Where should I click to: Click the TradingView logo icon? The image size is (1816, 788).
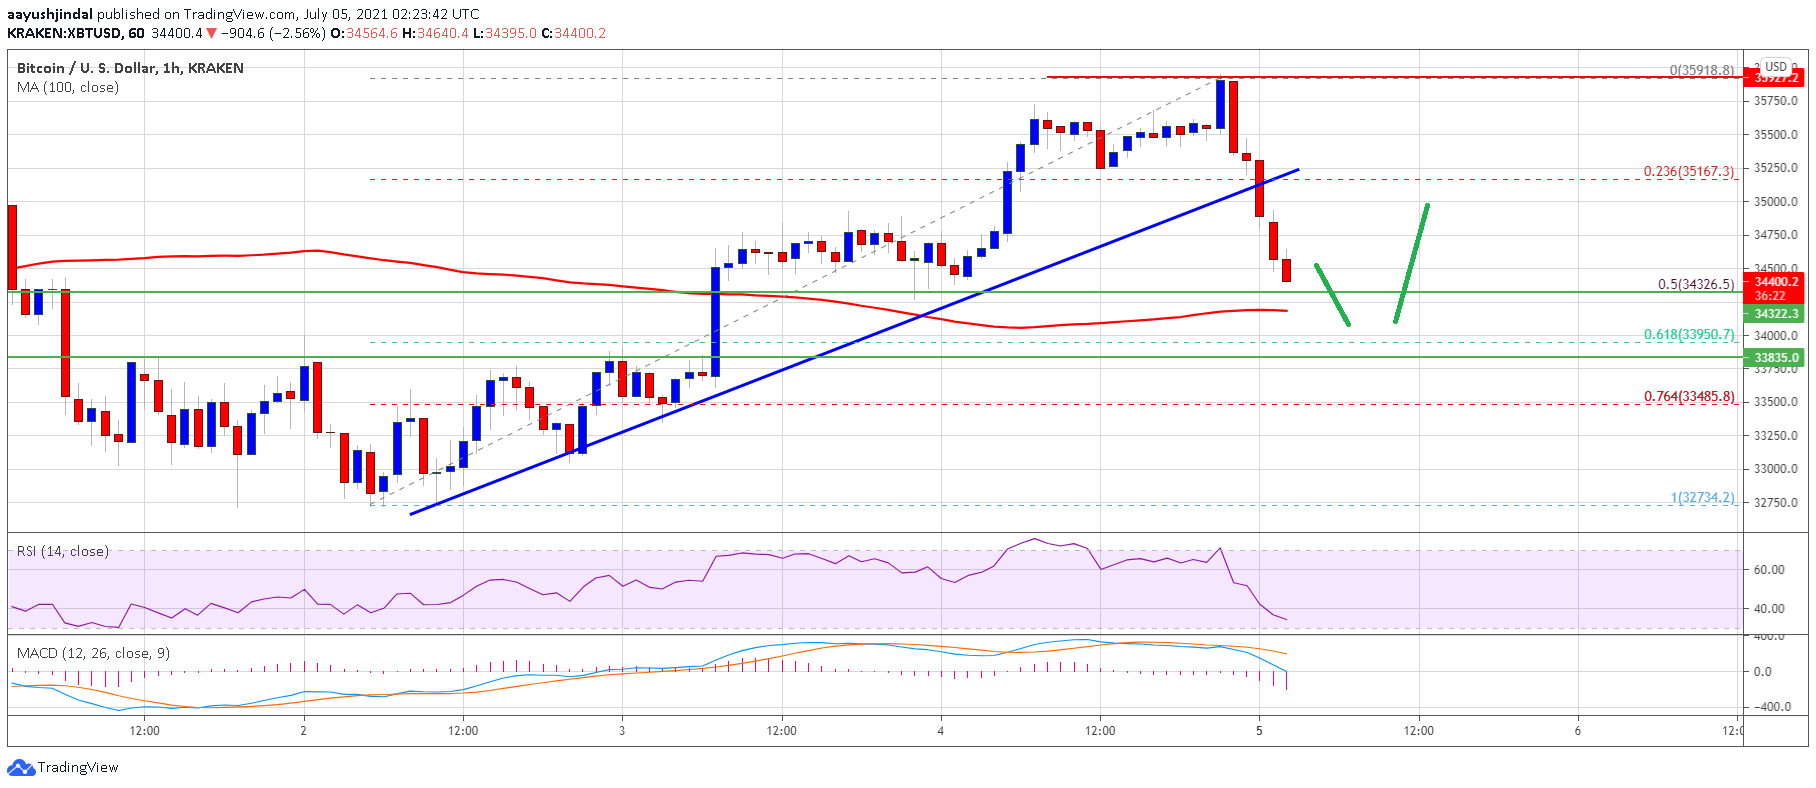(20, 767)
